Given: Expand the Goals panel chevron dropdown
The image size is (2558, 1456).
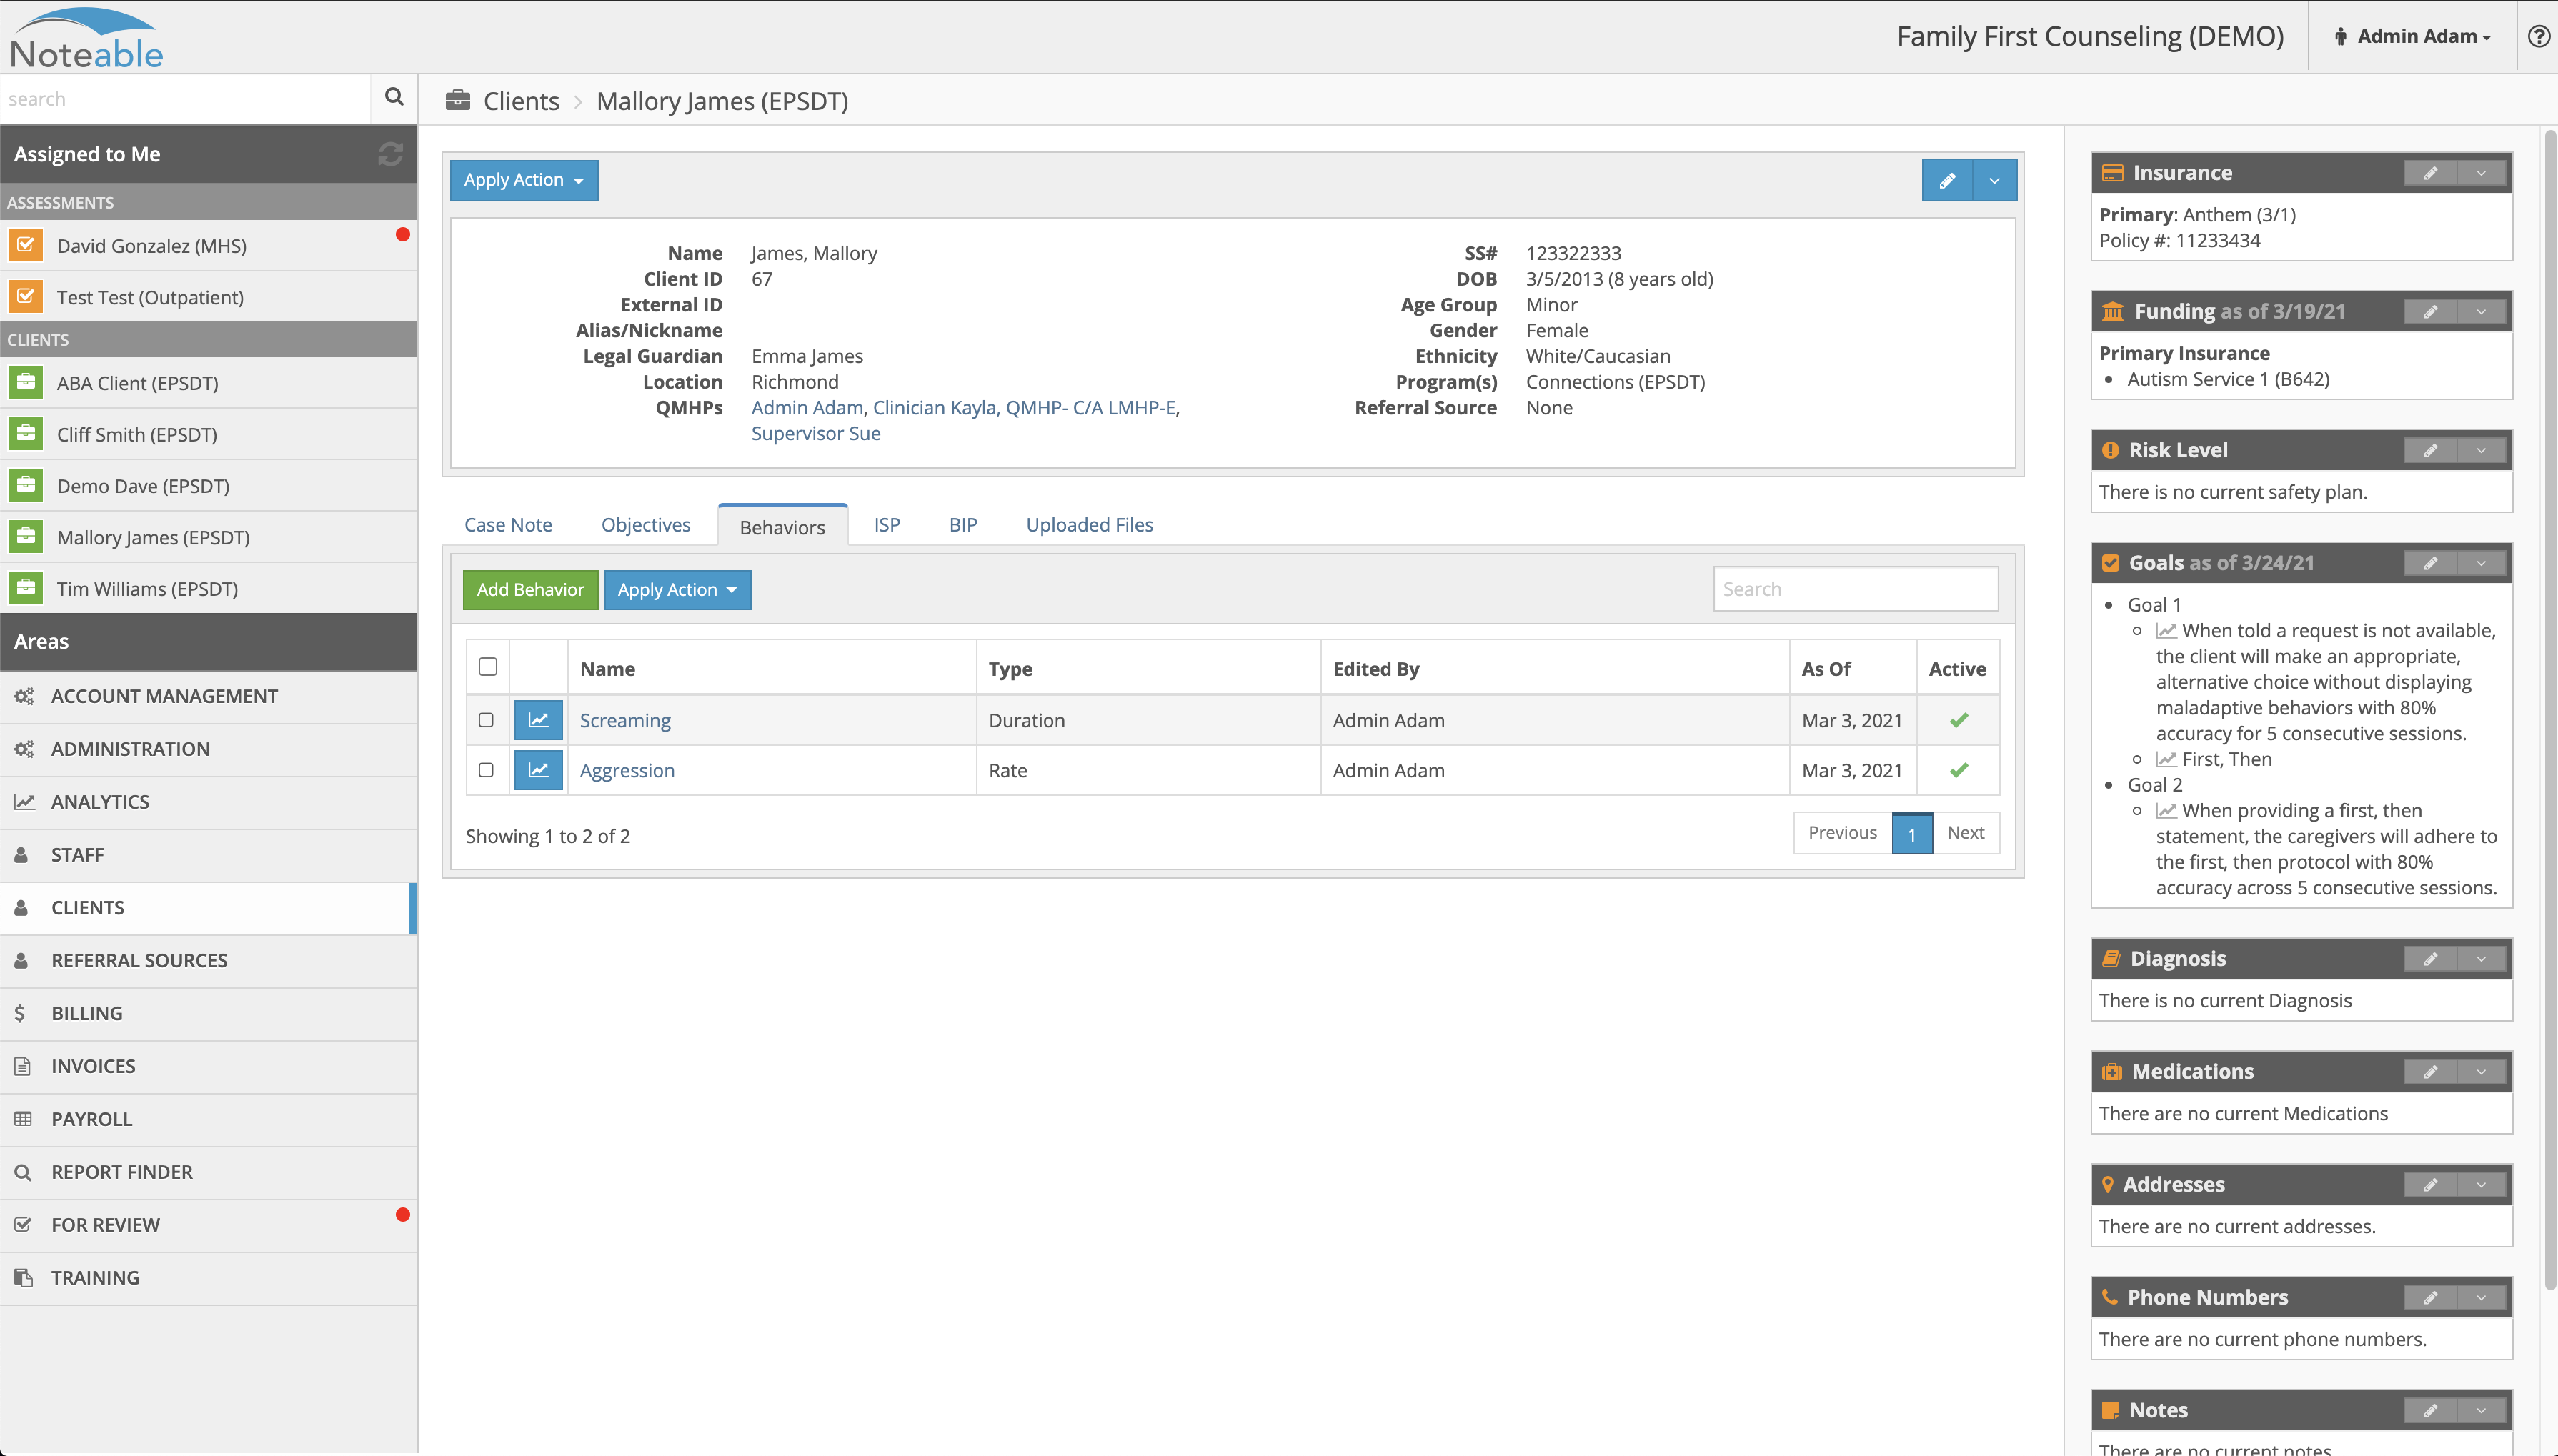Looking at the screenshot, I should [2481, 563].
